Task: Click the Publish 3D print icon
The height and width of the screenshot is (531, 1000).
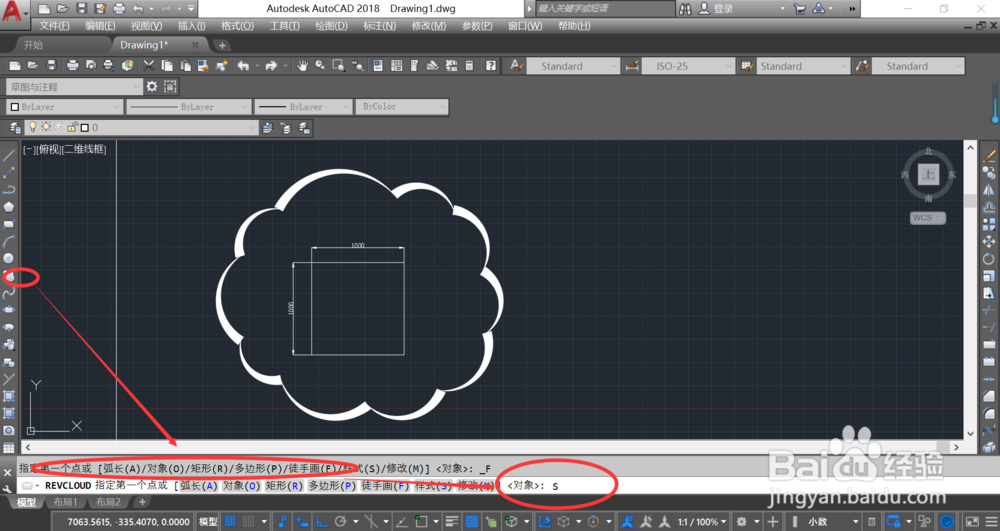Action: click(x=128, y=66)
